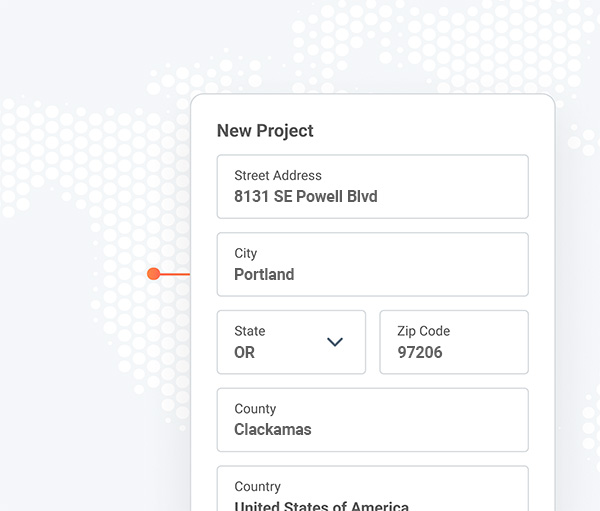The height and width of the screenshot is (511, 600).
Task: Click the Clackamas county value
Action: coord(273,430)
